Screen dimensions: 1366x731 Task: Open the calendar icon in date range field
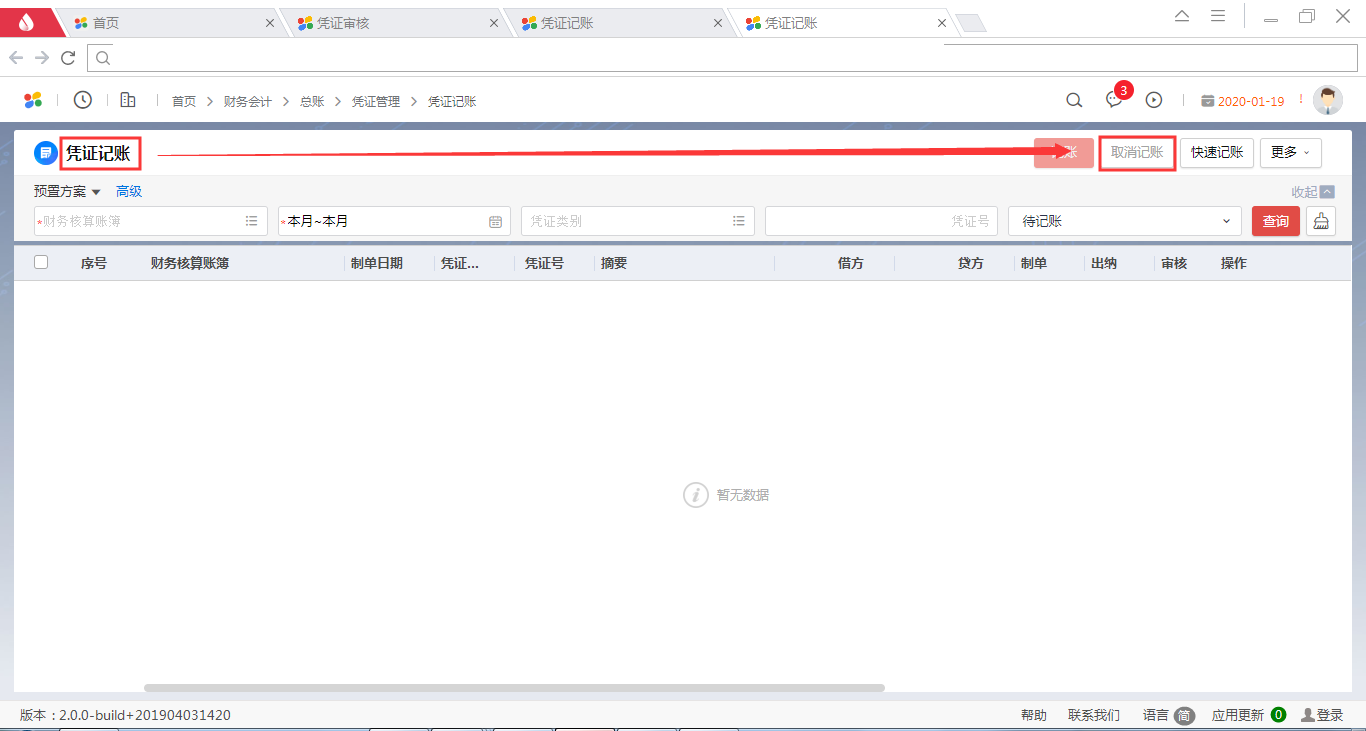coord(495,221)
